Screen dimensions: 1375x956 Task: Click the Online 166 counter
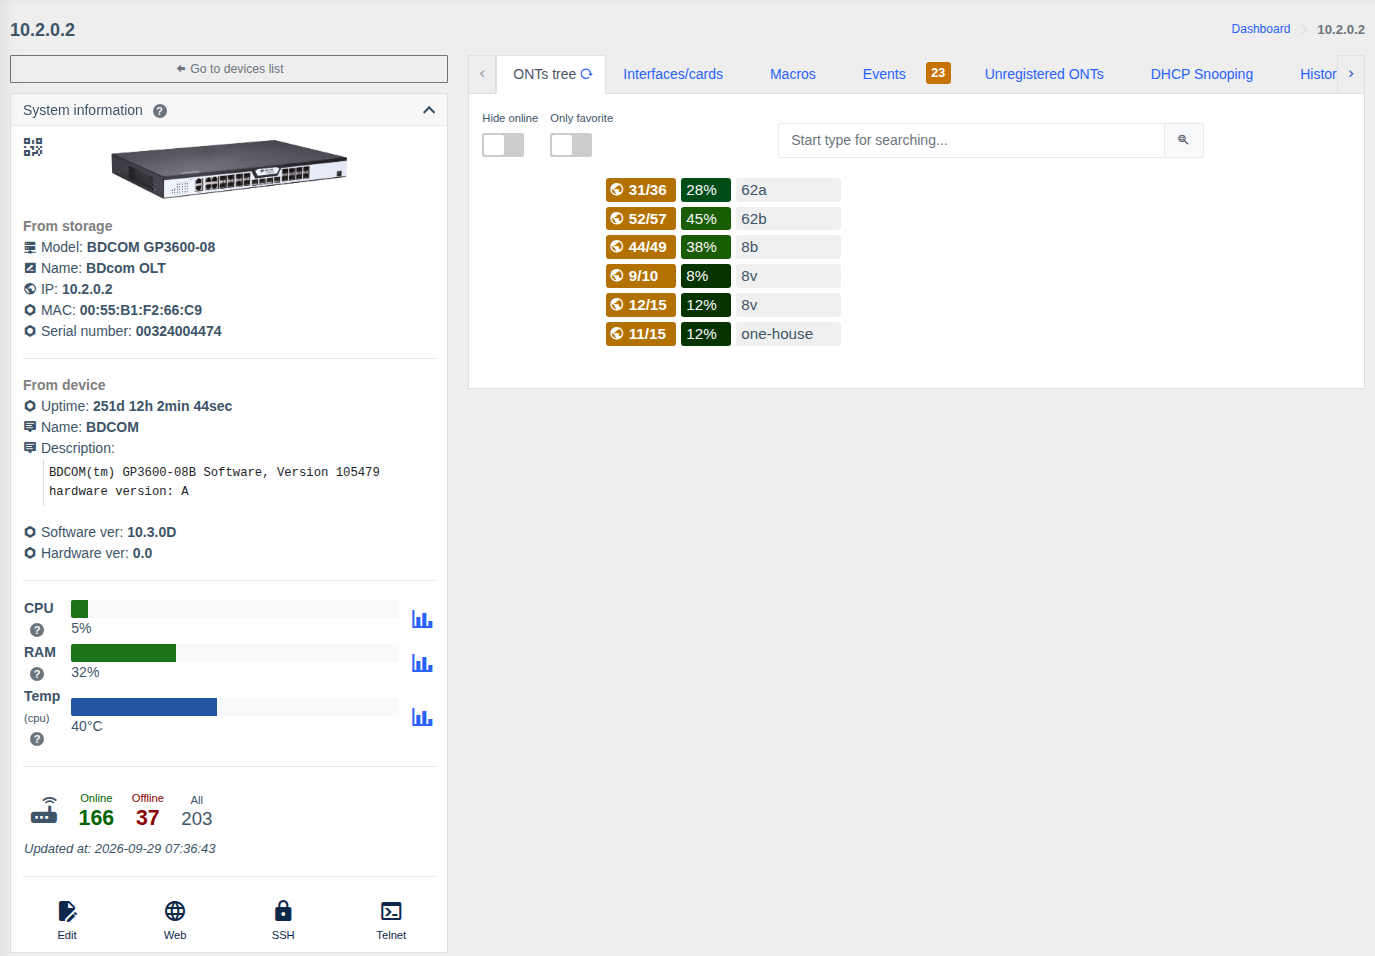tap(96, 810)
